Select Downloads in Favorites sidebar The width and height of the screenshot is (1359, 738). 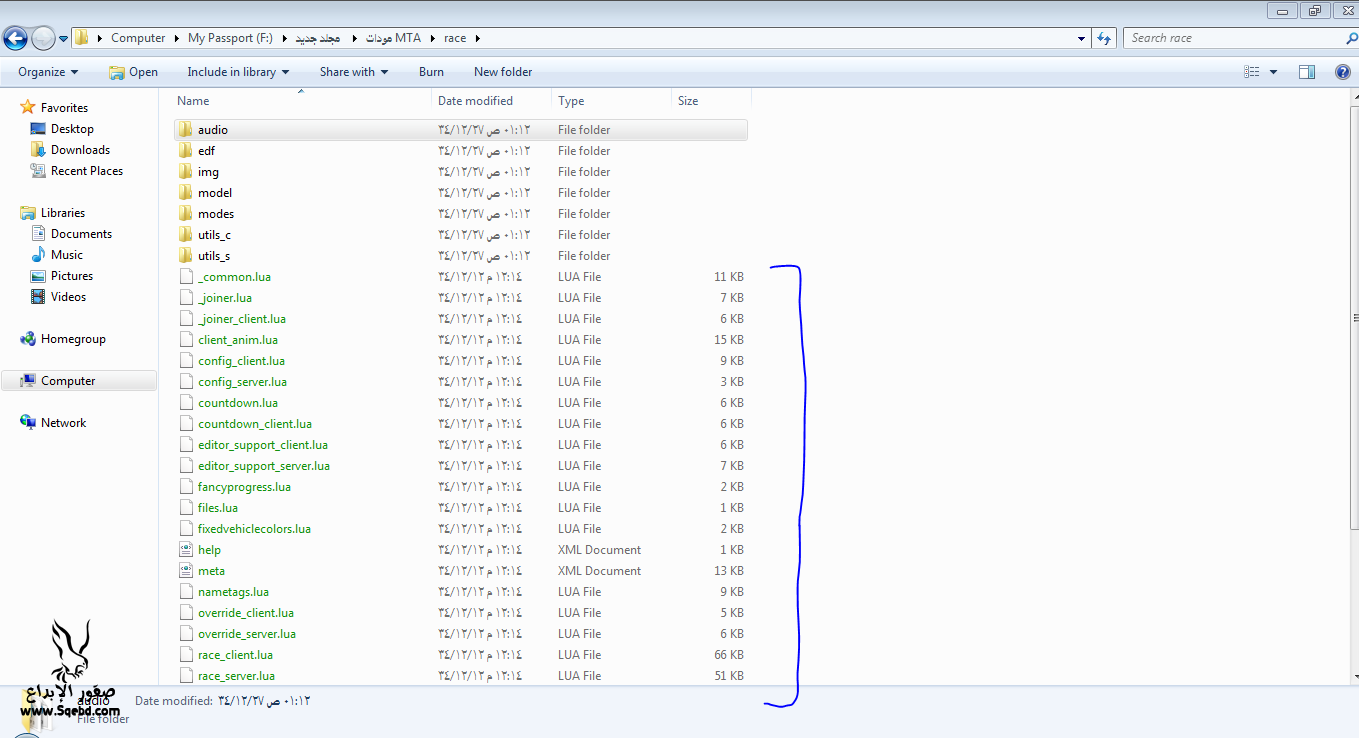point(80,150)
